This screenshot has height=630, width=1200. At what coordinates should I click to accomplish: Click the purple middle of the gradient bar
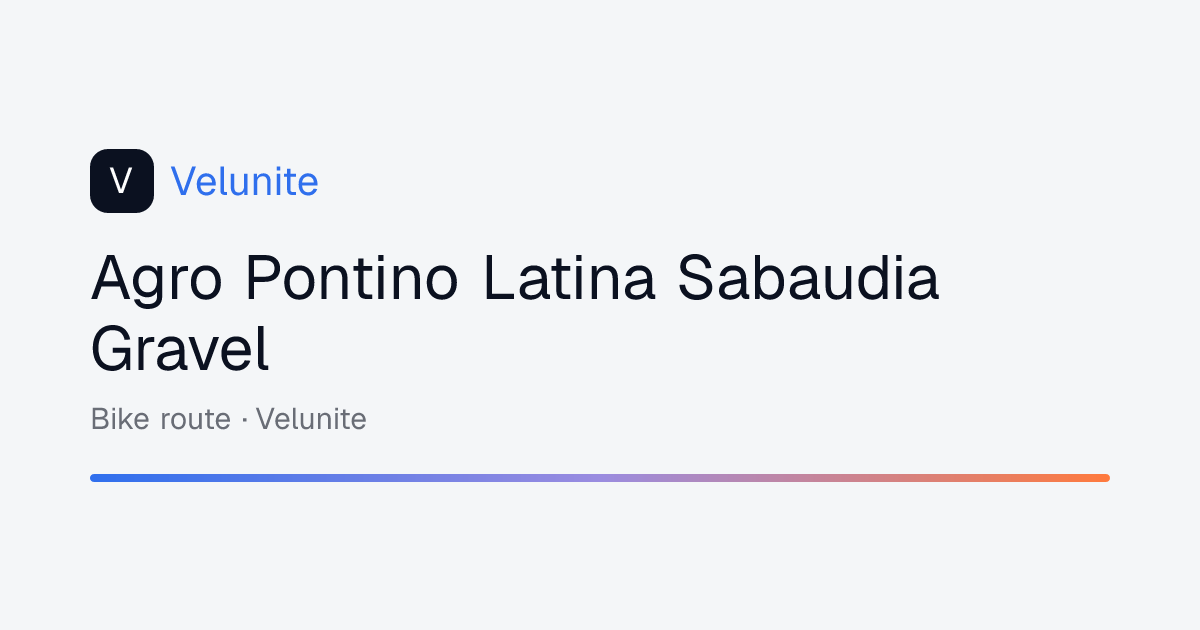pos(600,478)
